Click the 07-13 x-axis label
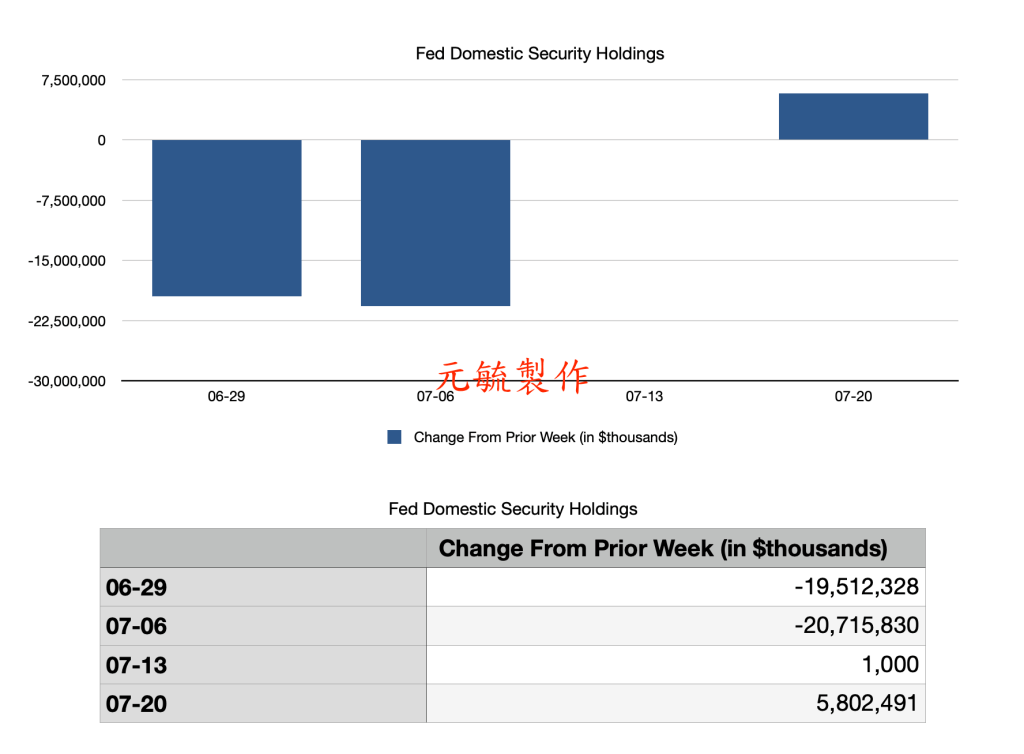Viewport: 1024px width, 754px height. (644, 397)
